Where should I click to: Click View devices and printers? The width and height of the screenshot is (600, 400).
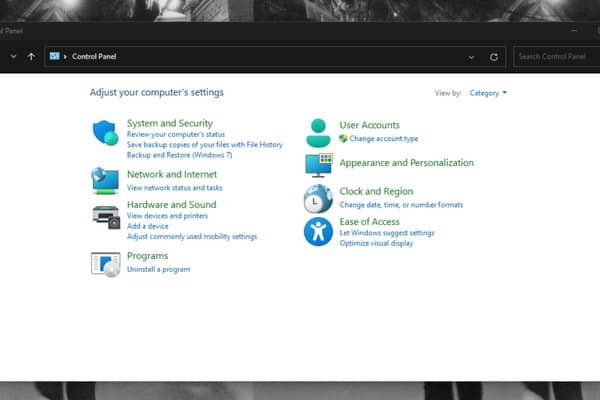point(167,216)
